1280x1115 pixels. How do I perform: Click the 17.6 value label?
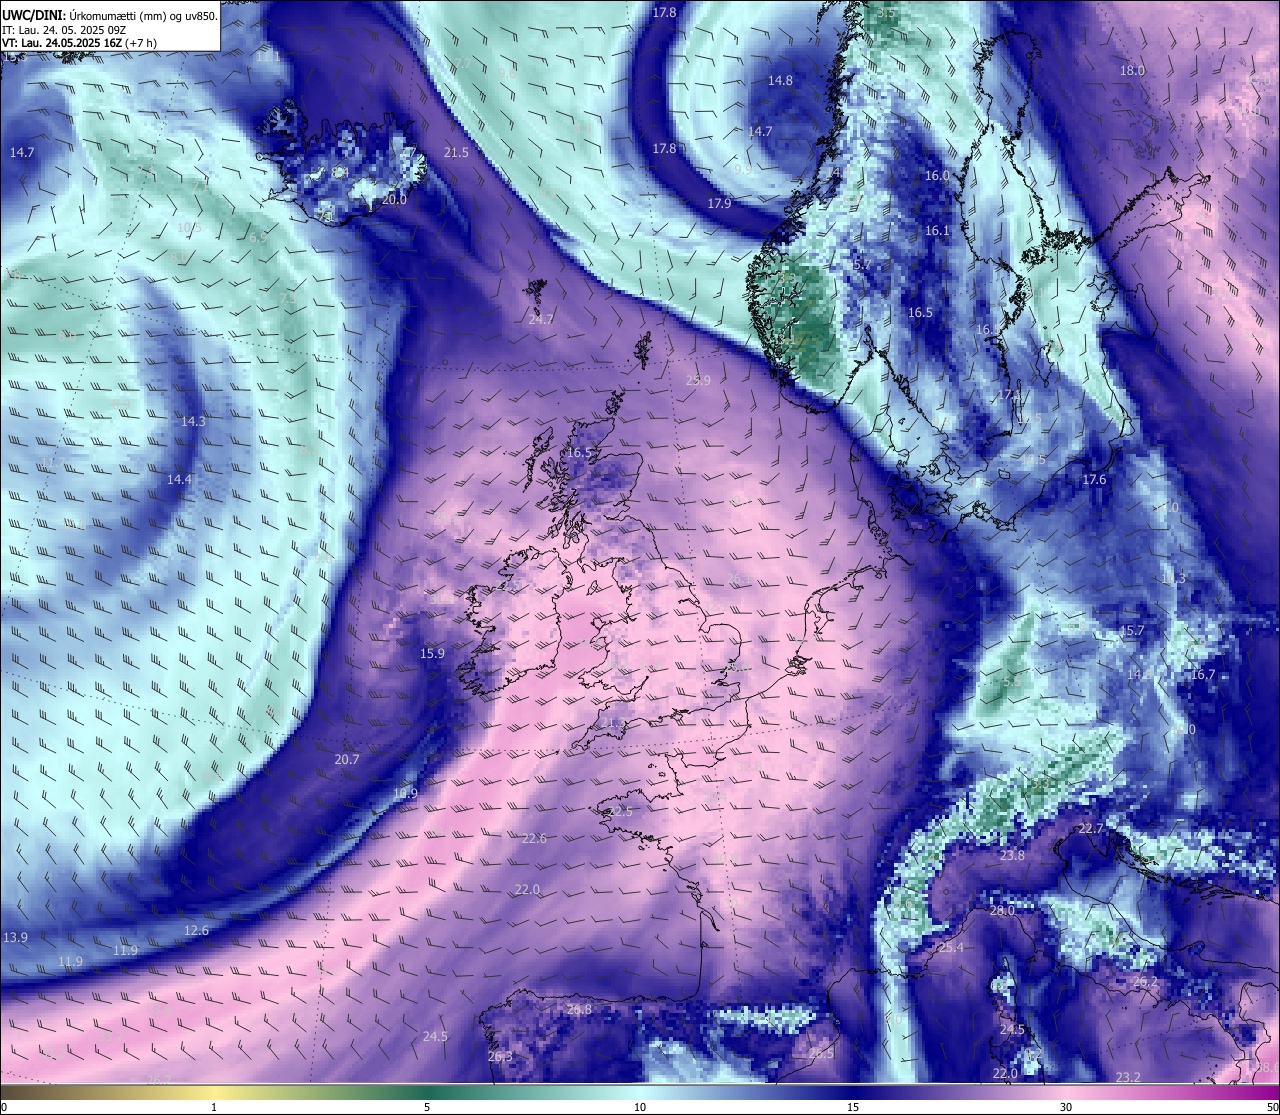[1094, 479]
